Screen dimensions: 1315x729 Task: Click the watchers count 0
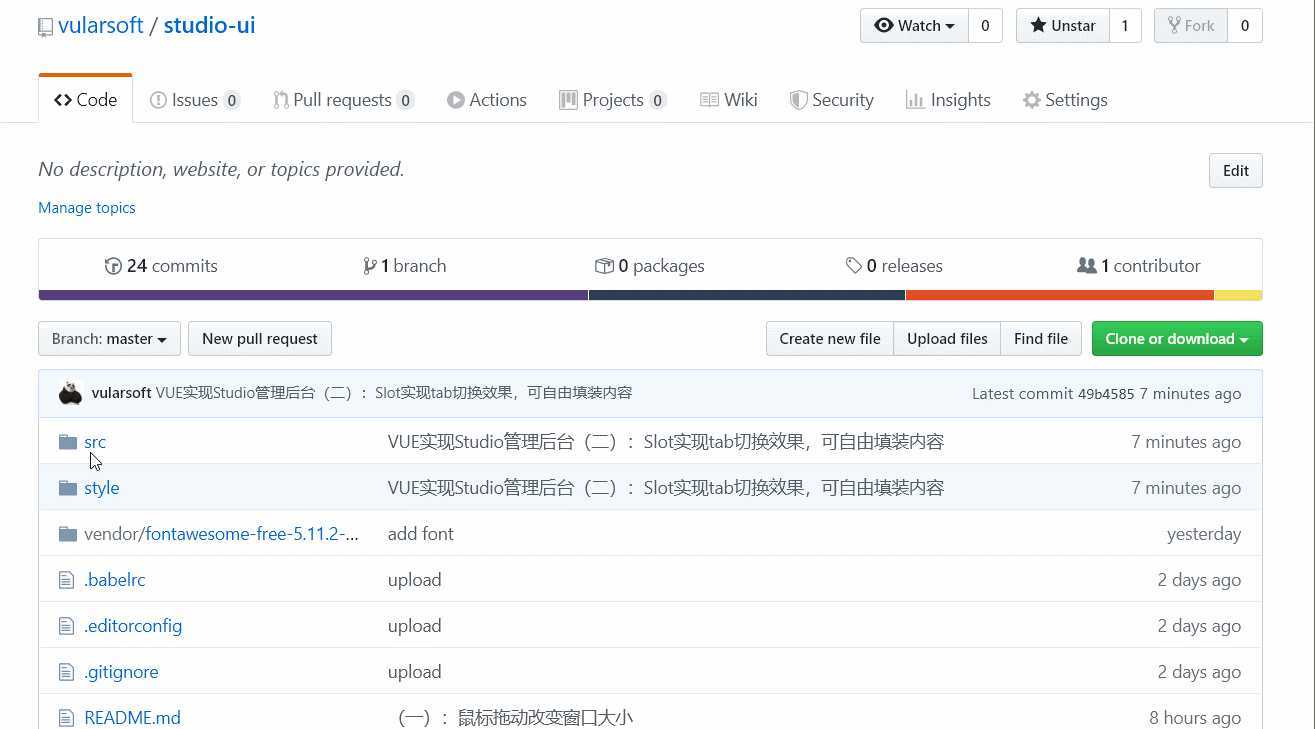point(985,26)
